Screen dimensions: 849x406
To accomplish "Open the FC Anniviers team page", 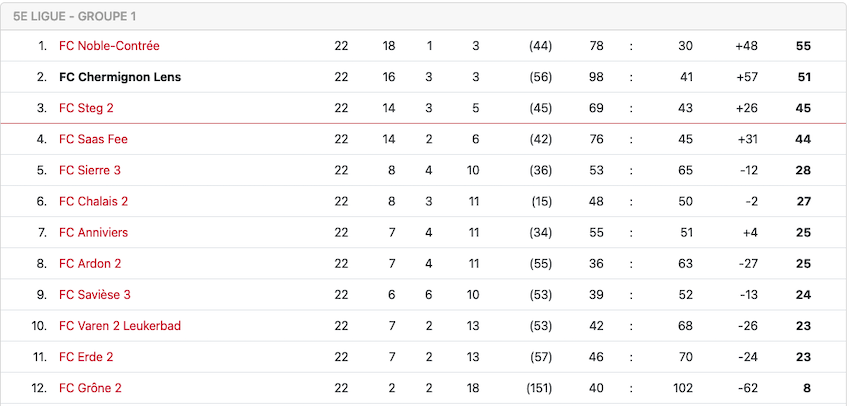I will point(93,232).
